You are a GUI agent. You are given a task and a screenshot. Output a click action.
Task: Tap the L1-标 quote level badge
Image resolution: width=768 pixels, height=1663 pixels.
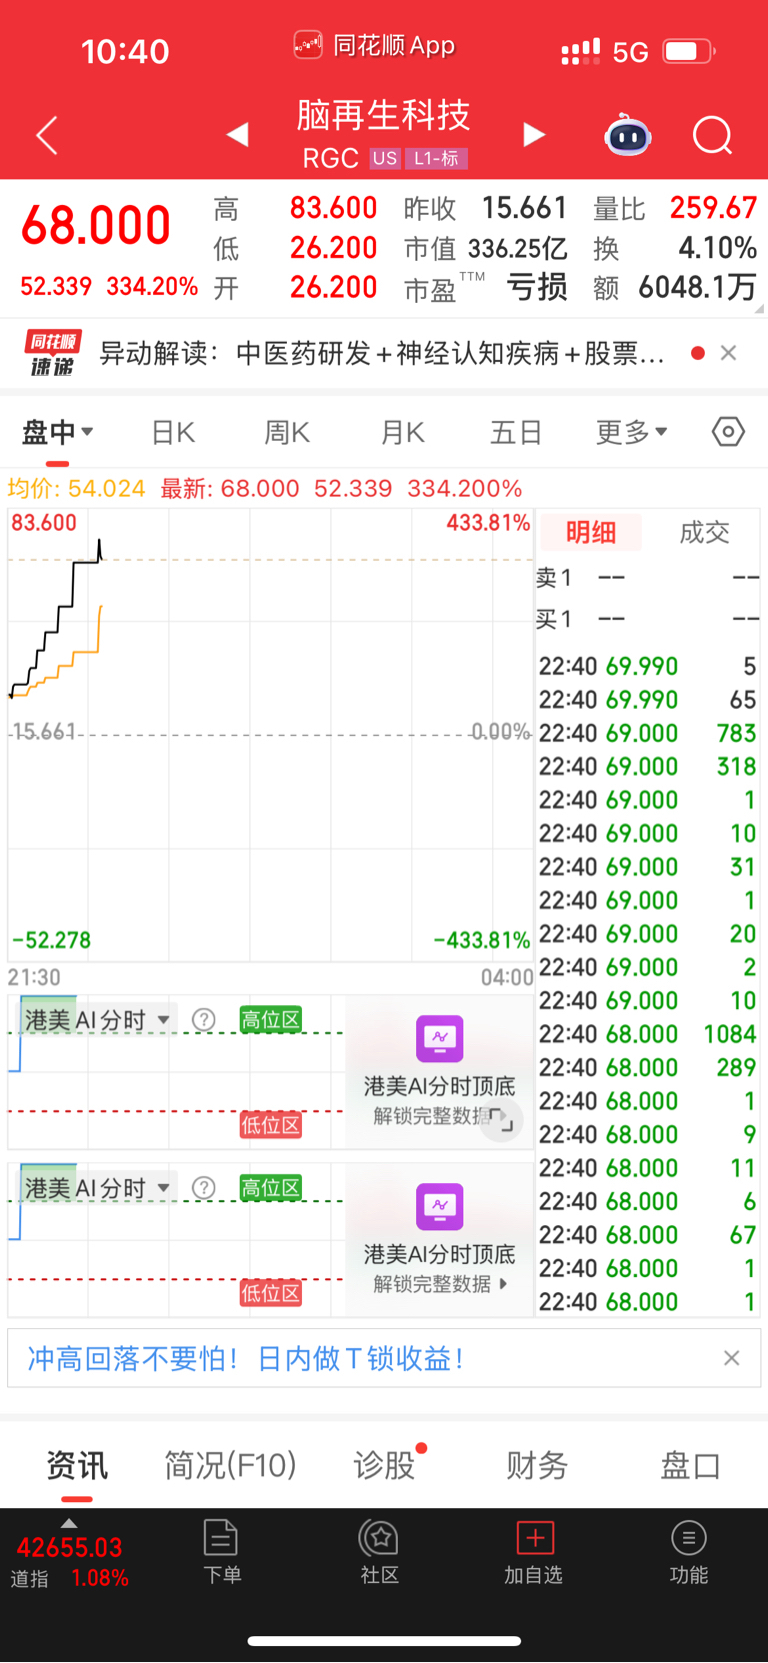436,158
